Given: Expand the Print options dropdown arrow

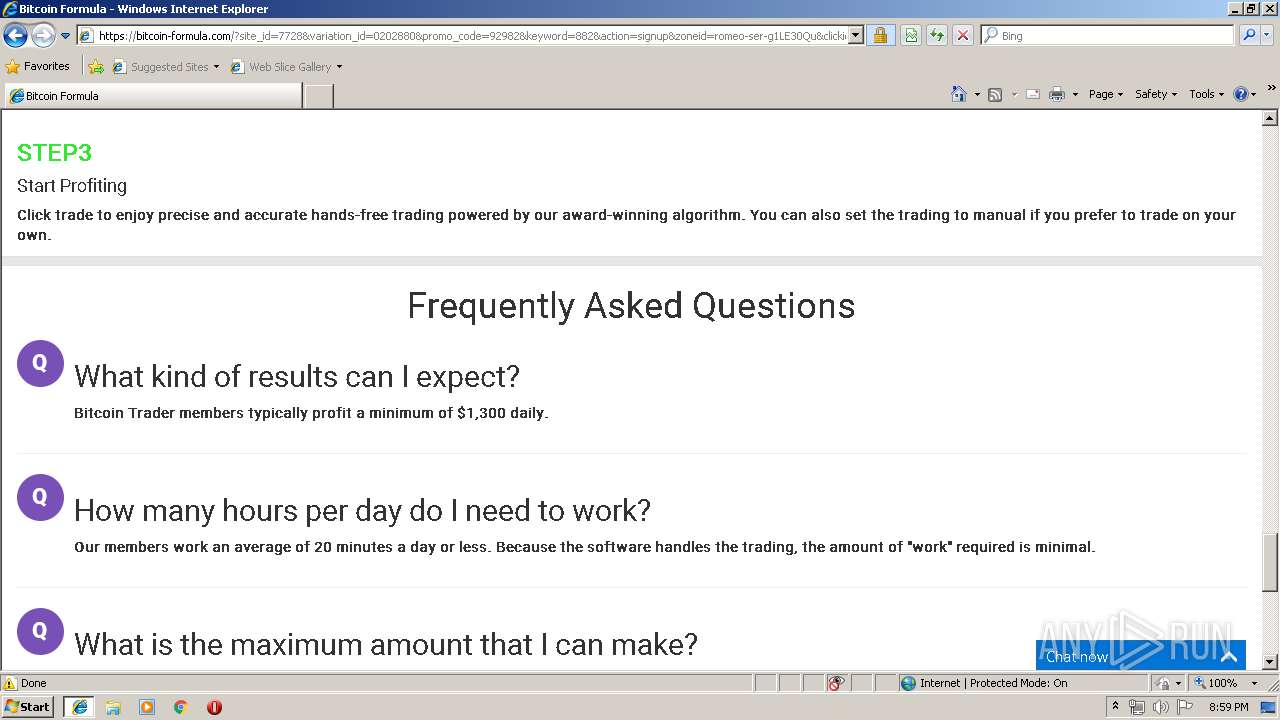Looking at the screenshot, I should click(1075, 94).
